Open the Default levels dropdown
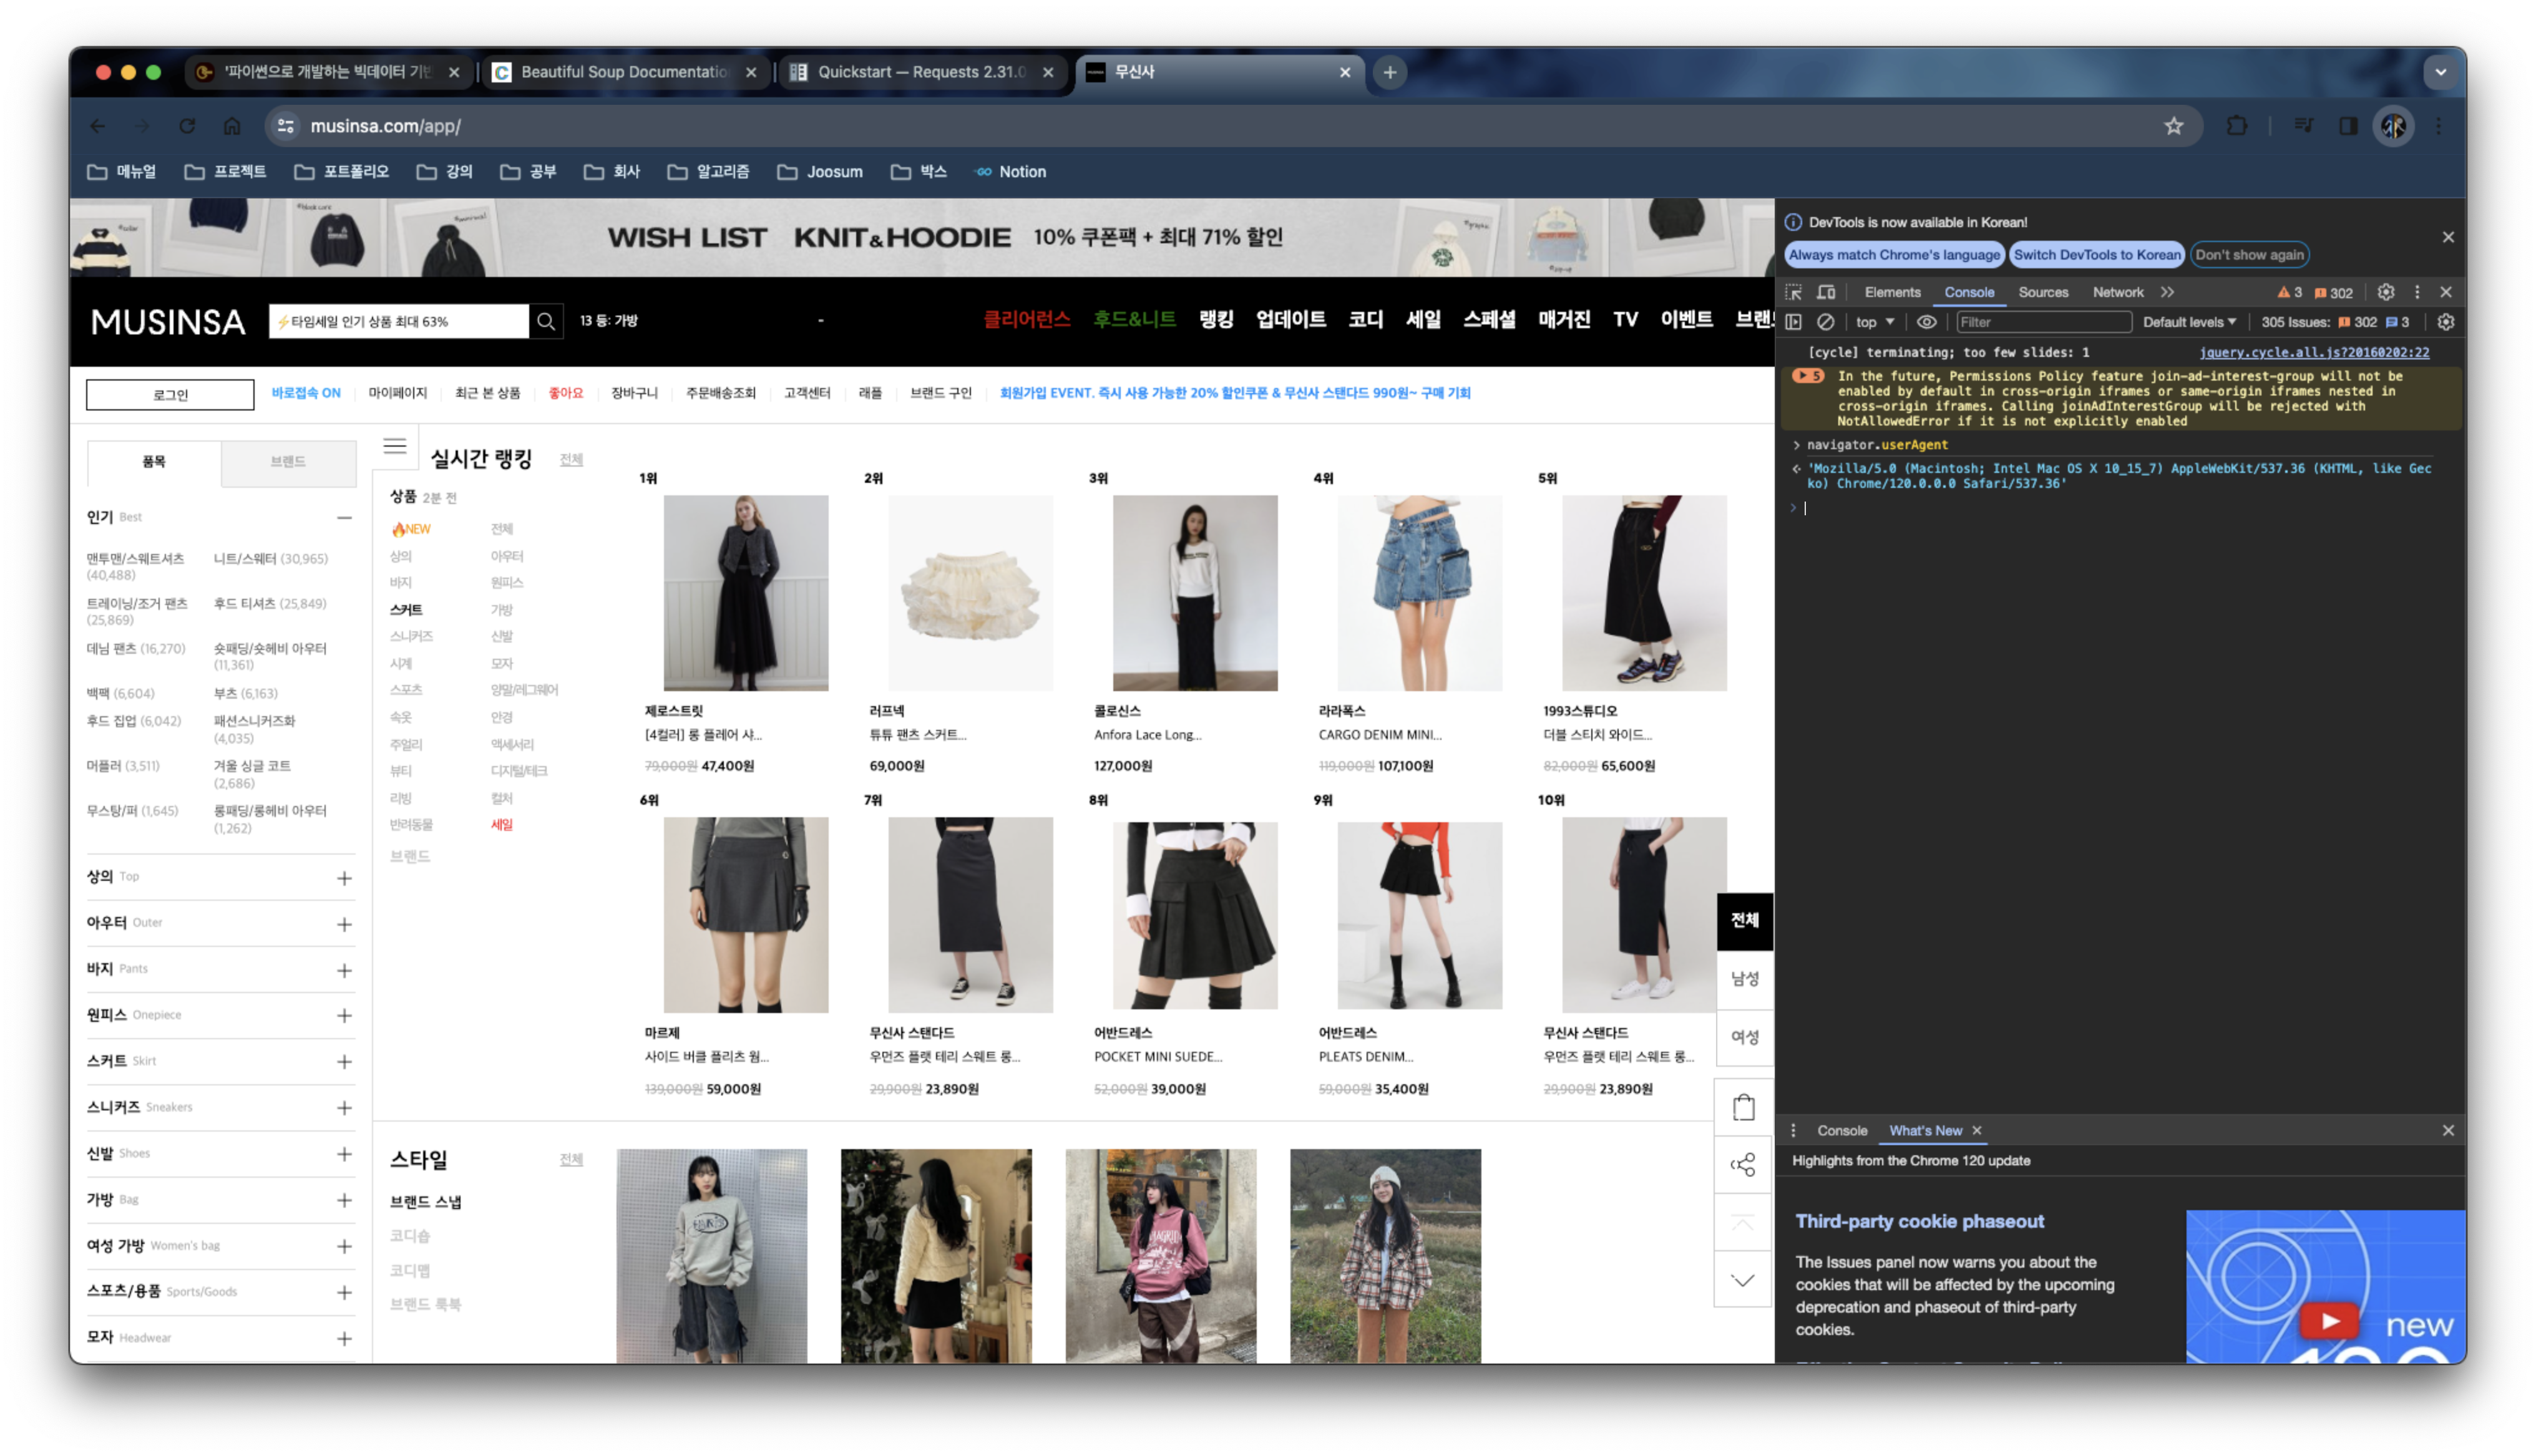 pos(2189,322)
